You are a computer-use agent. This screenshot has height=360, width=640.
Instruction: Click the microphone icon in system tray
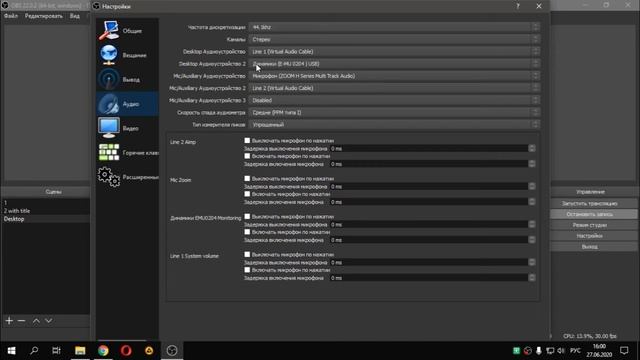pos(539,351)
